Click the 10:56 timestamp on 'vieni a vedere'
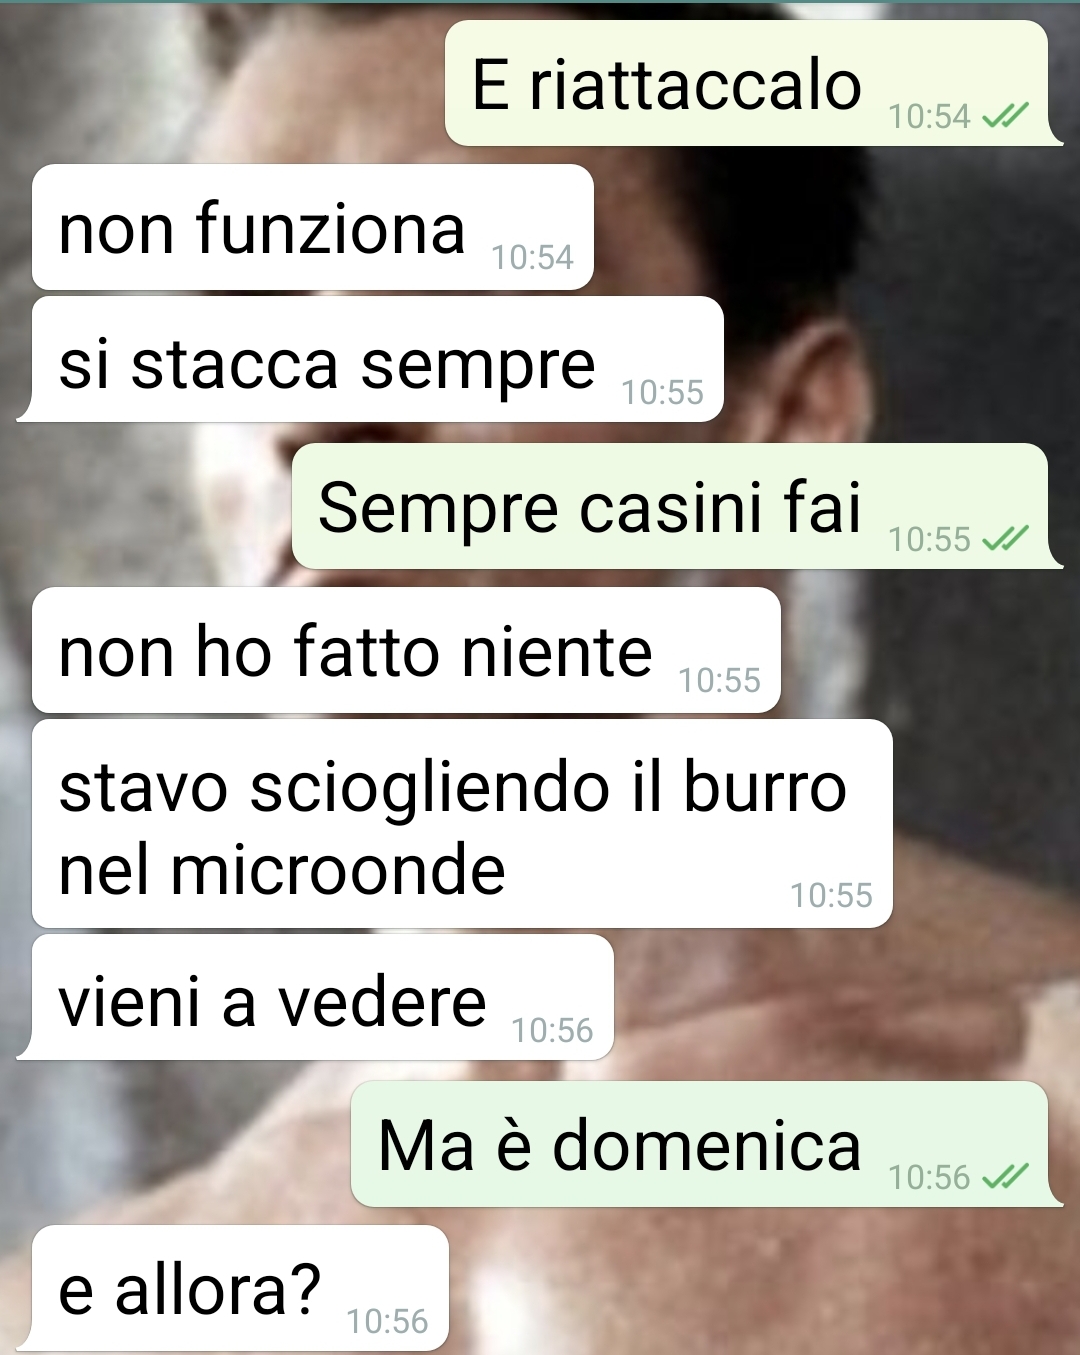The image size is (1080, 1355). [x=552, y=1030]
